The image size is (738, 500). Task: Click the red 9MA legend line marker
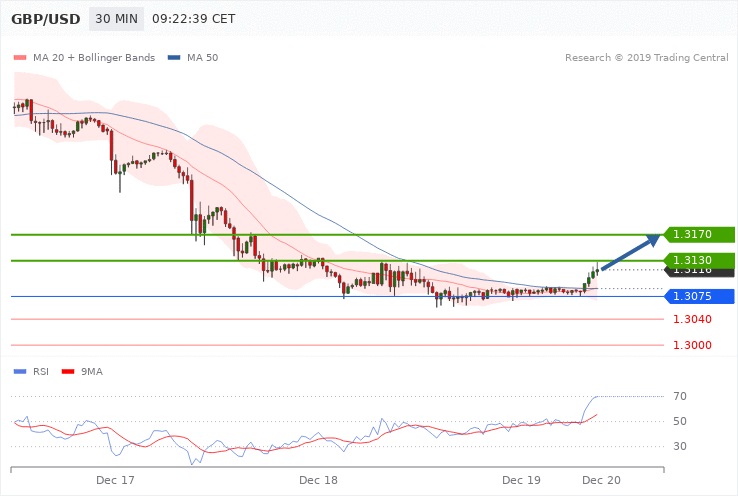pyautogui.click(x=68, y=372)
